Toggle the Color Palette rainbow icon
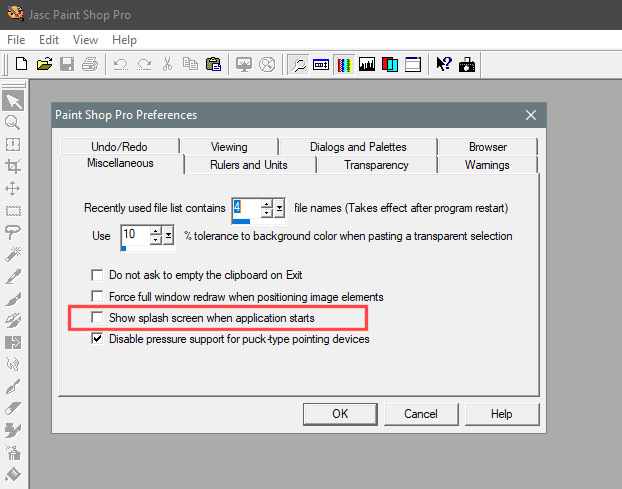 [344, 64]
